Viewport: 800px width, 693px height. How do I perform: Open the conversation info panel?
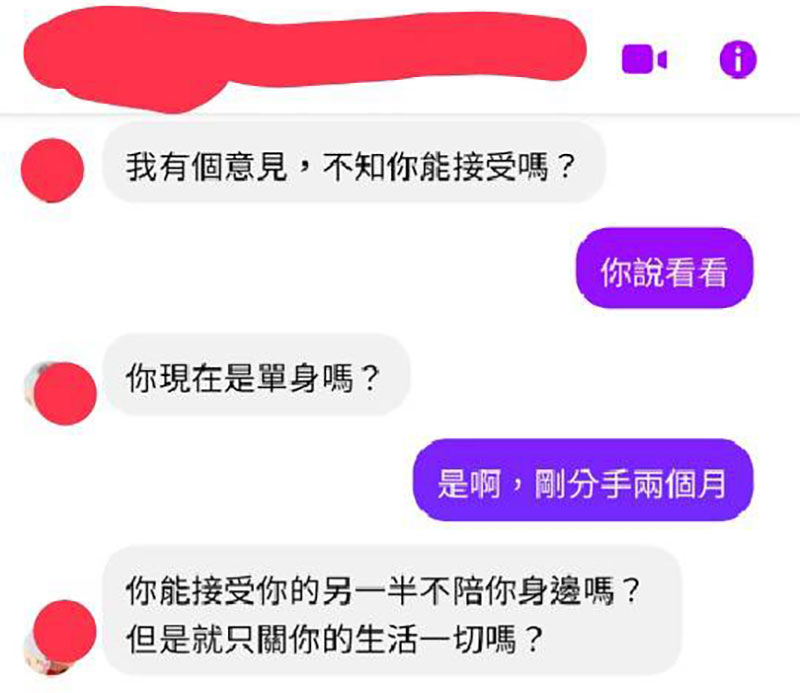click(x=738, y=59)
